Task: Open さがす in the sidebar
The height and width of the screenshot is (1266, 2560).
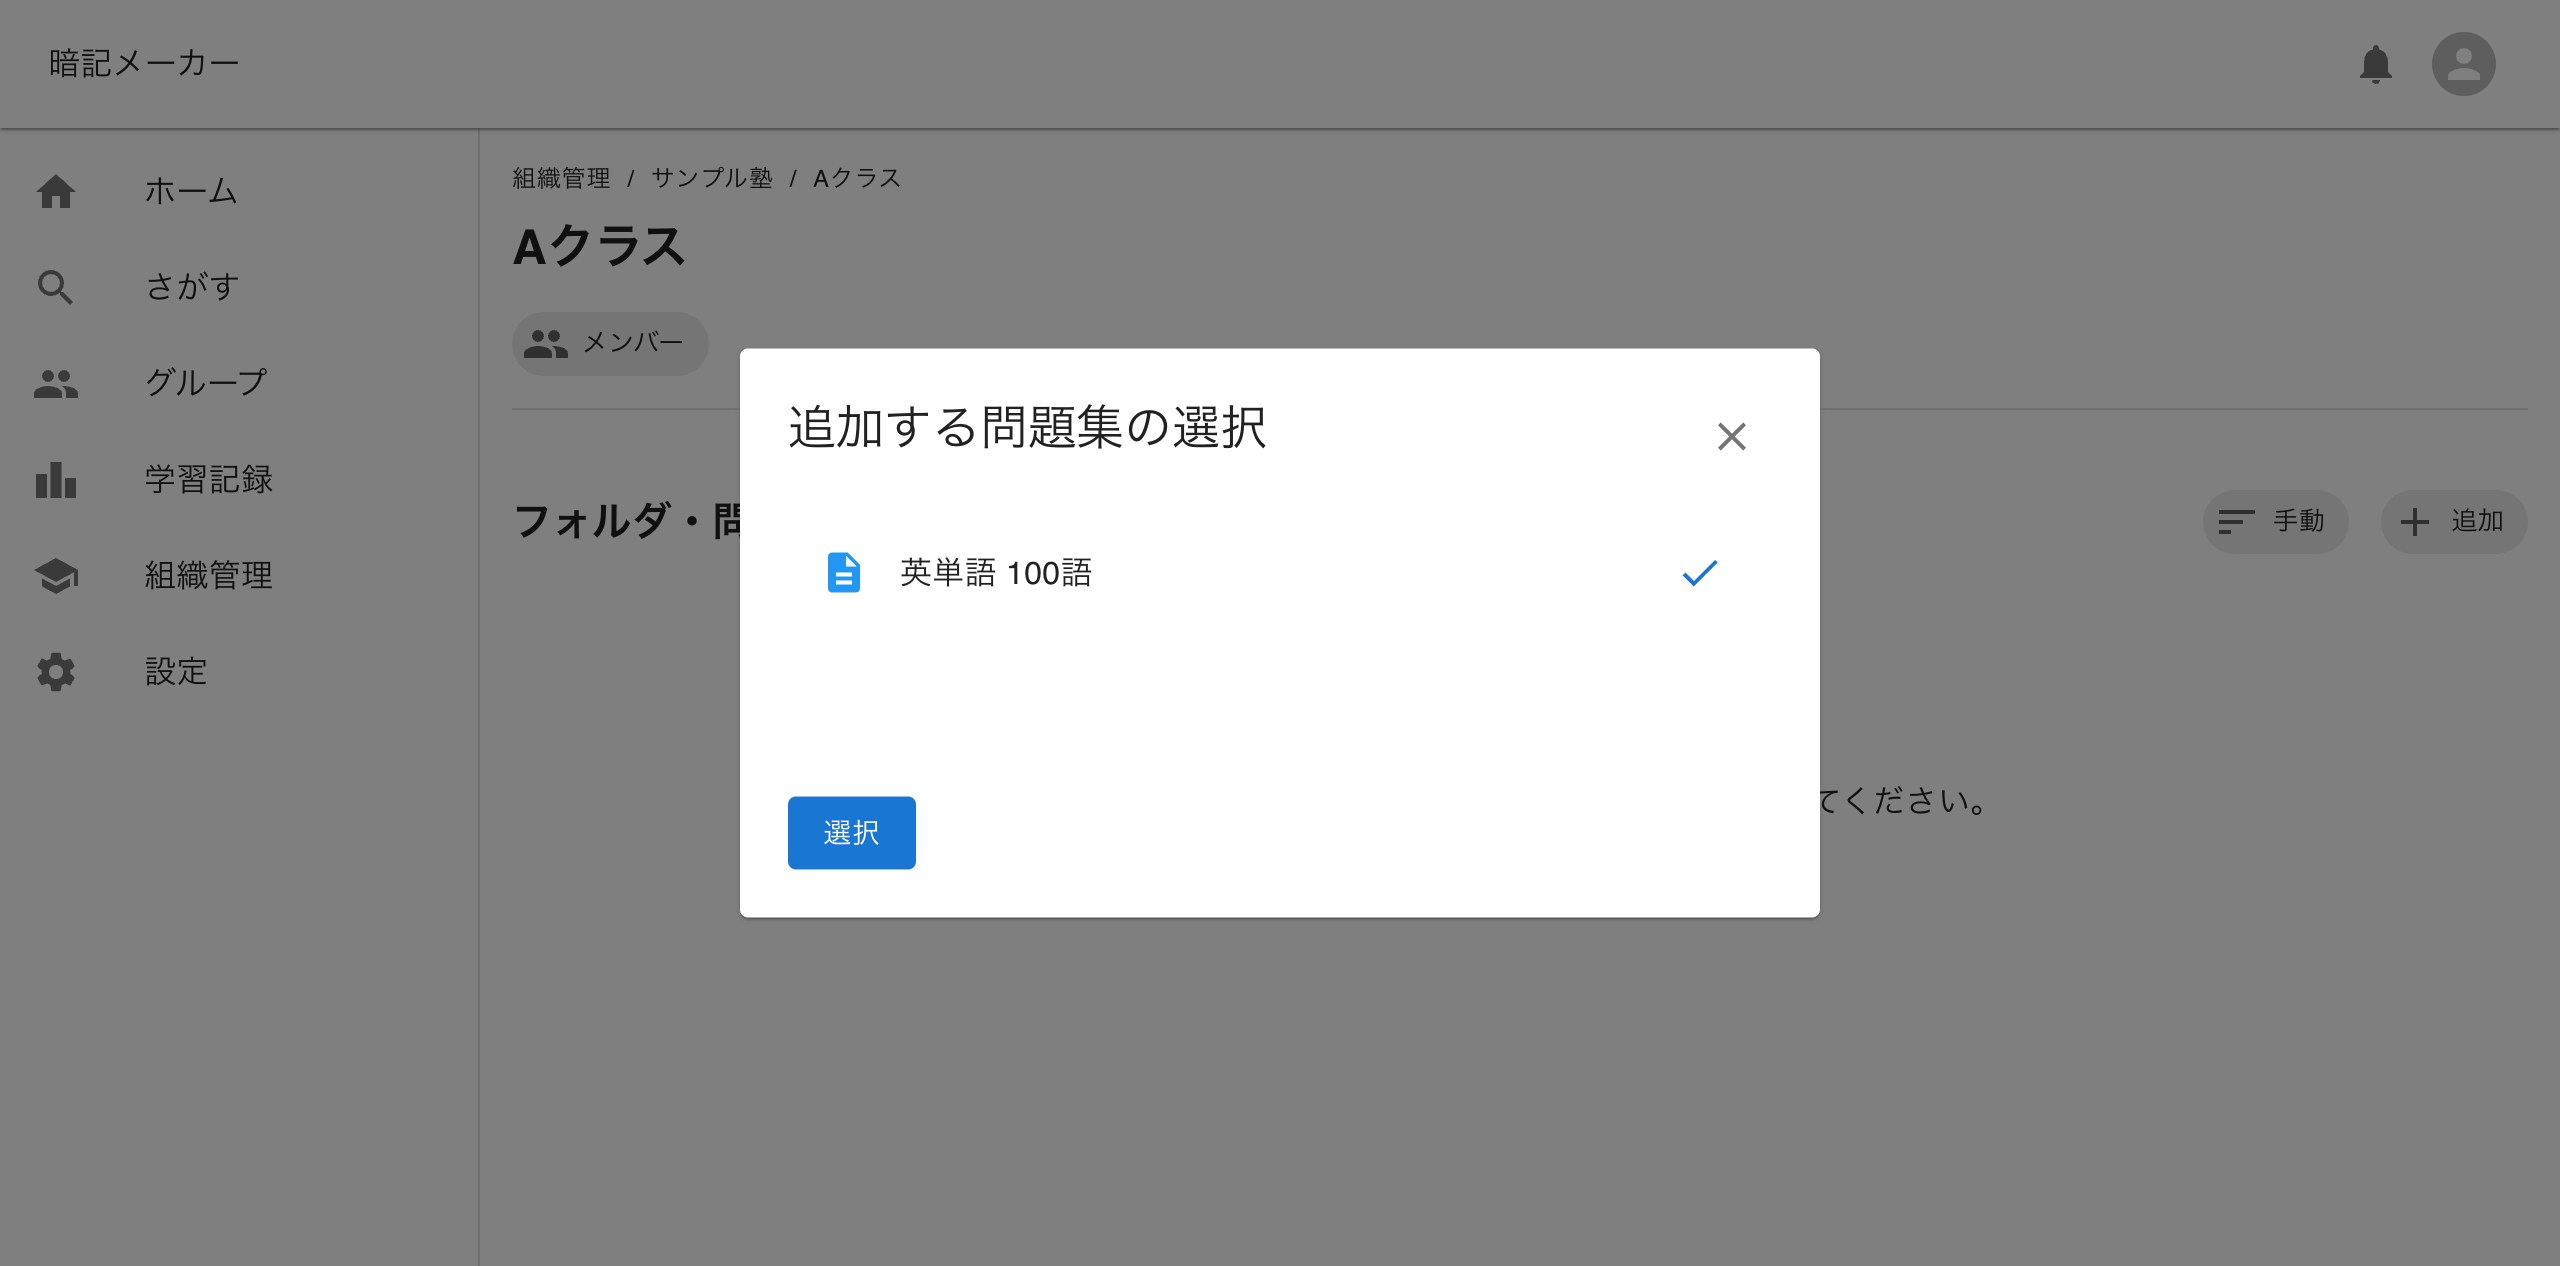Action: coord(192,287)
